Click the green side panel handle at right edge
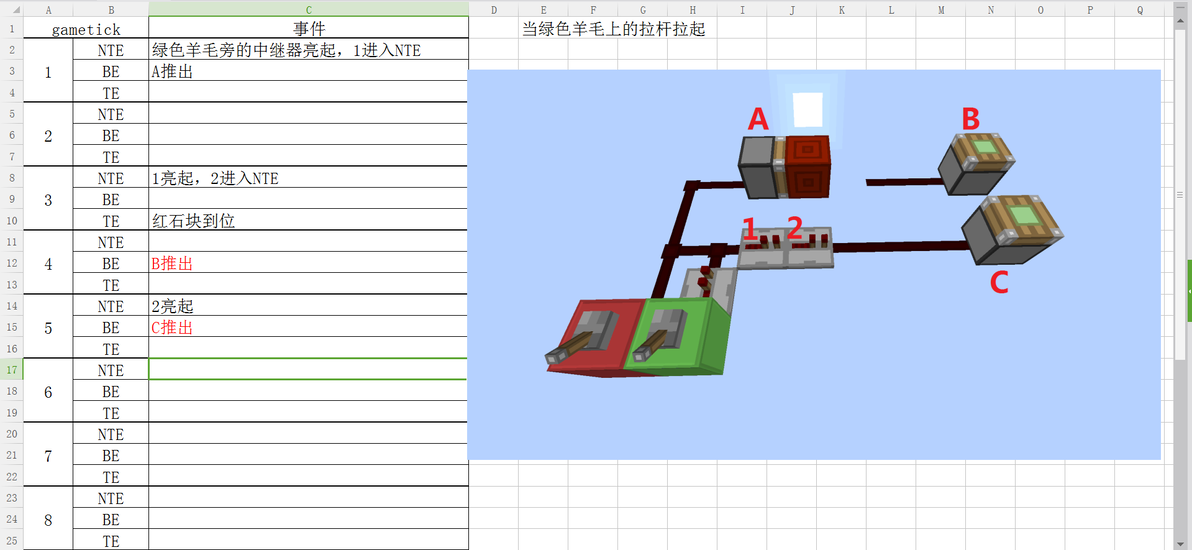This screenshot has height=550, width=1192. click(1189, 291)
